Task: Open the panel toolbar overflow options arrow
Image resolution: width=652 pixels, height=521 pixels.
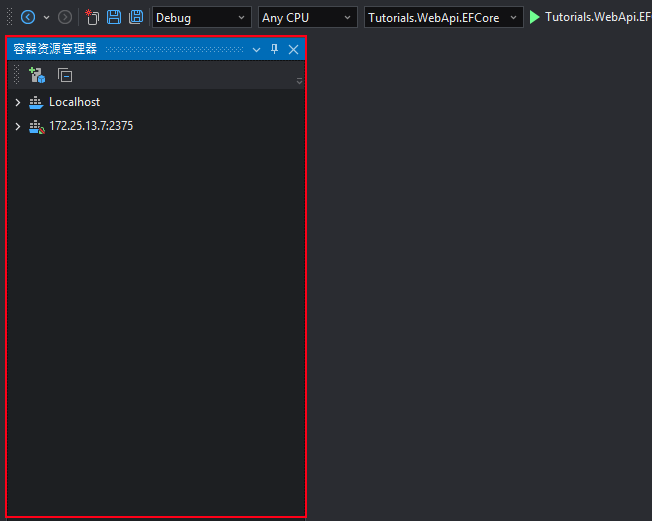Action: [299, 81]
